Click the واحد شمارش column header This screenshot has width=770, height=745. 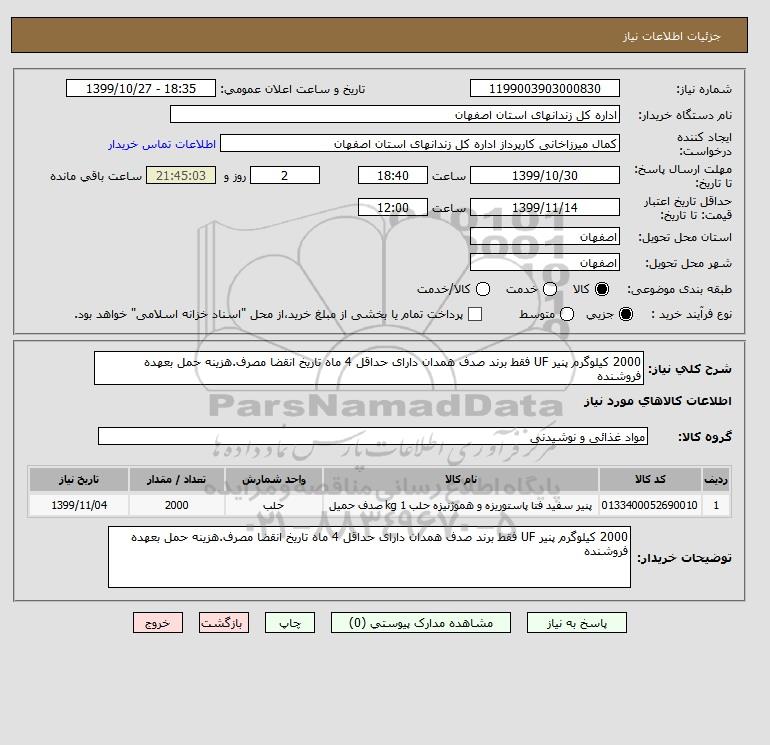(274, 479)
